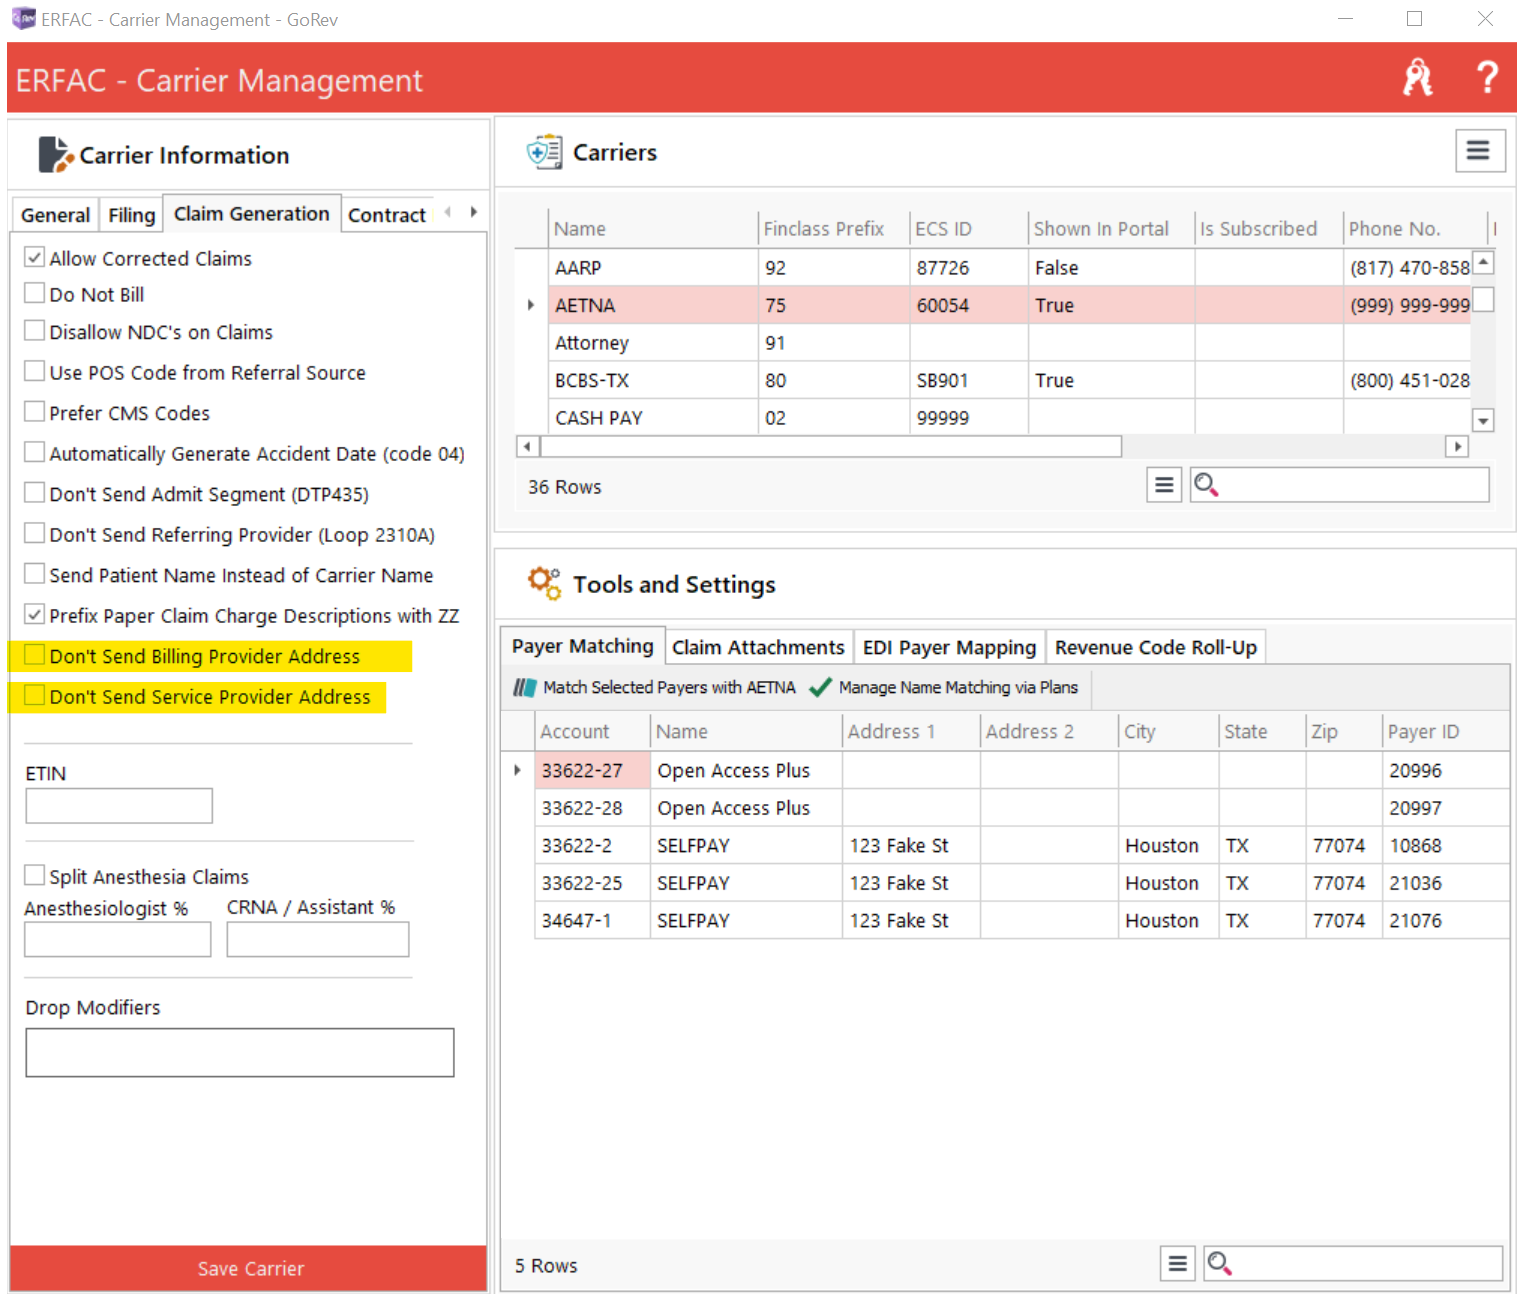The height and width of the screenshot is (1294, 1517).
Task: Click the ETIN input field
Action: point(119,805)
